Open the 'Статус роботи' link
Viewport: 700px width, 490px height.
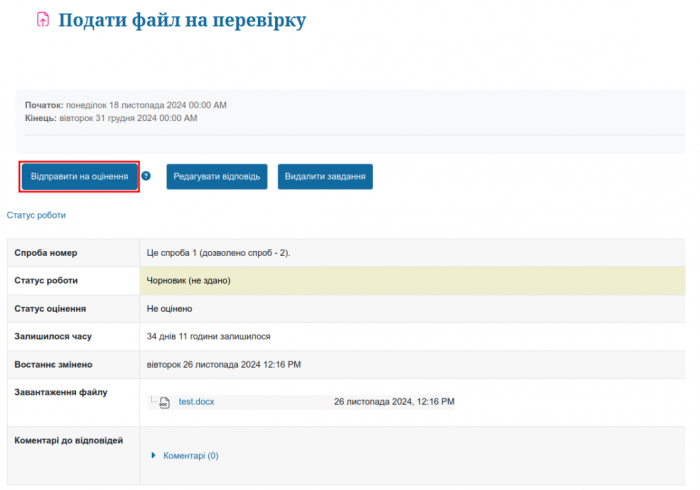tap(36, 215)
